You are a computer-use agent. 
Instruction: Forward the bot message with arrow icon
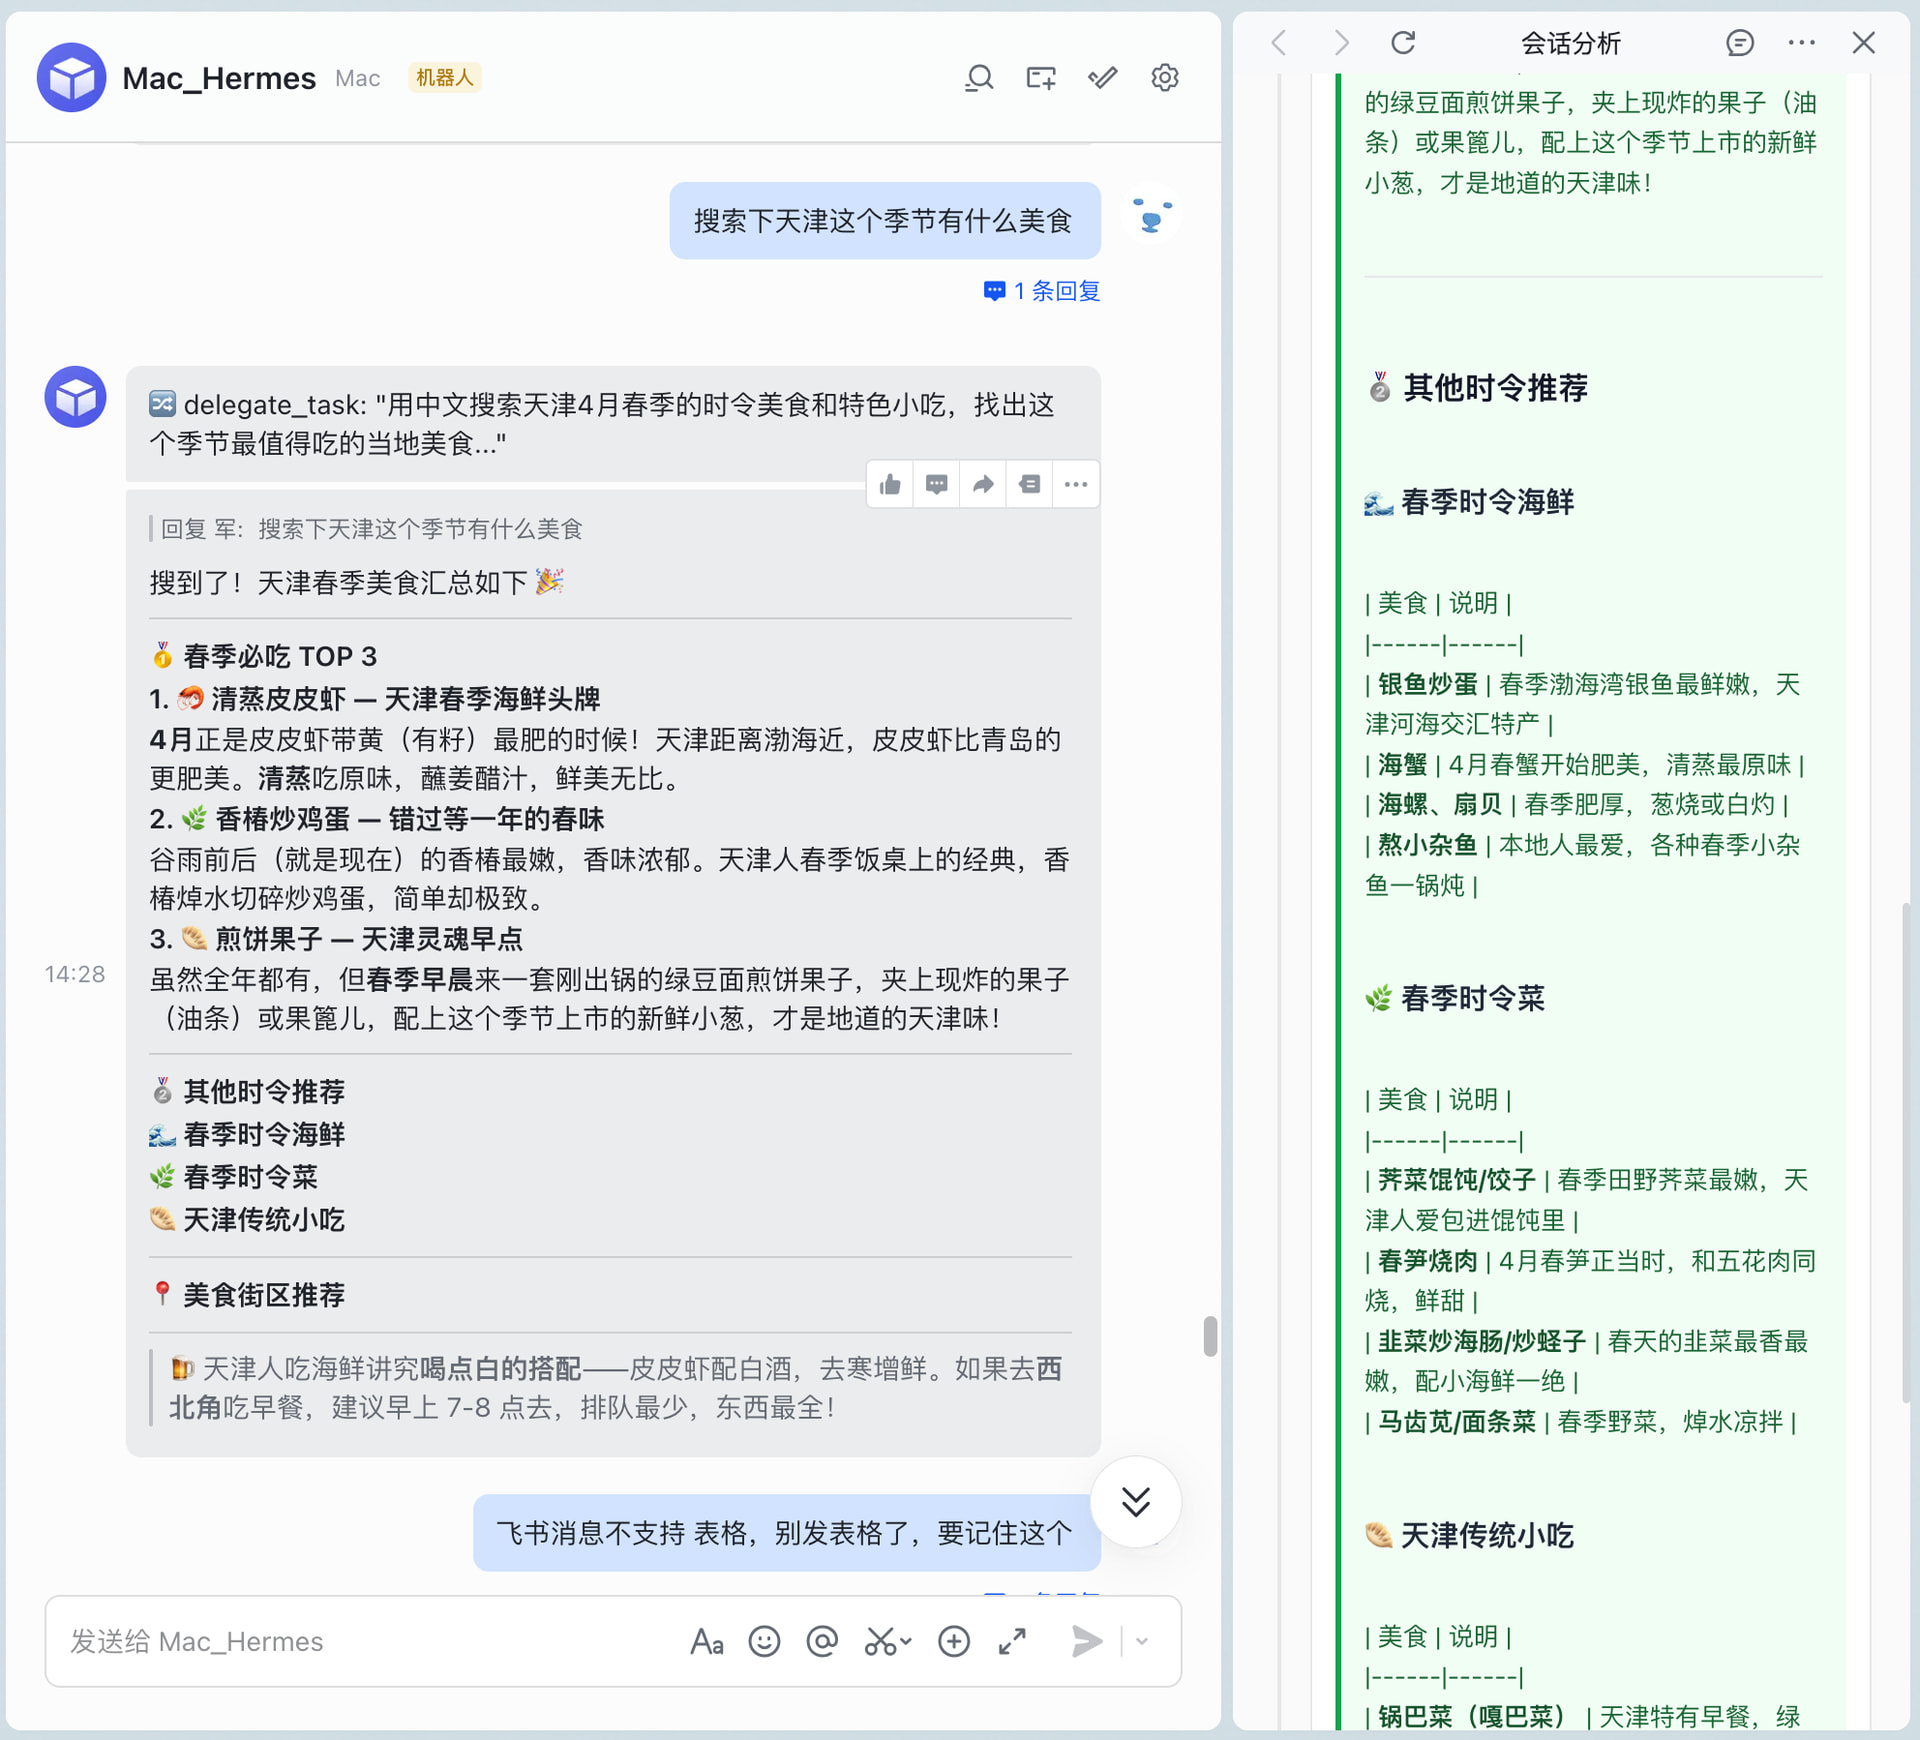tap(983, 485)
